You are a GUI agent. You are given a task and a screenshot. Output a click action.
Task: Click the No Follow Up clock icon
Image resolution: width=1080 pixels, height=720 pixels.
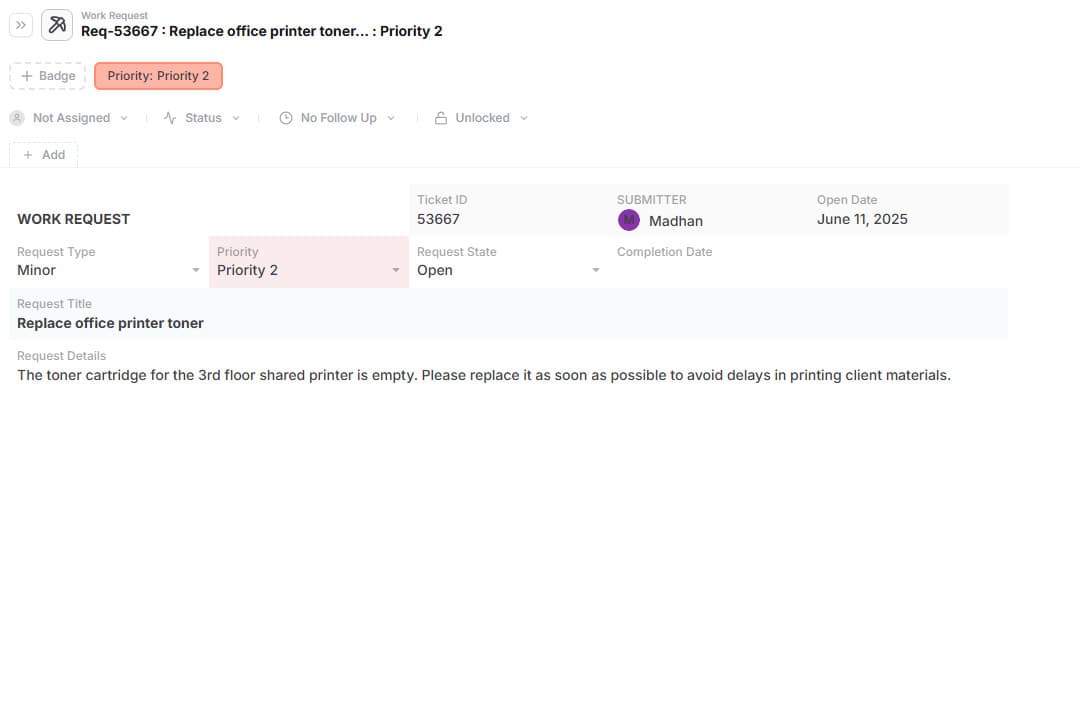(286, 118)
